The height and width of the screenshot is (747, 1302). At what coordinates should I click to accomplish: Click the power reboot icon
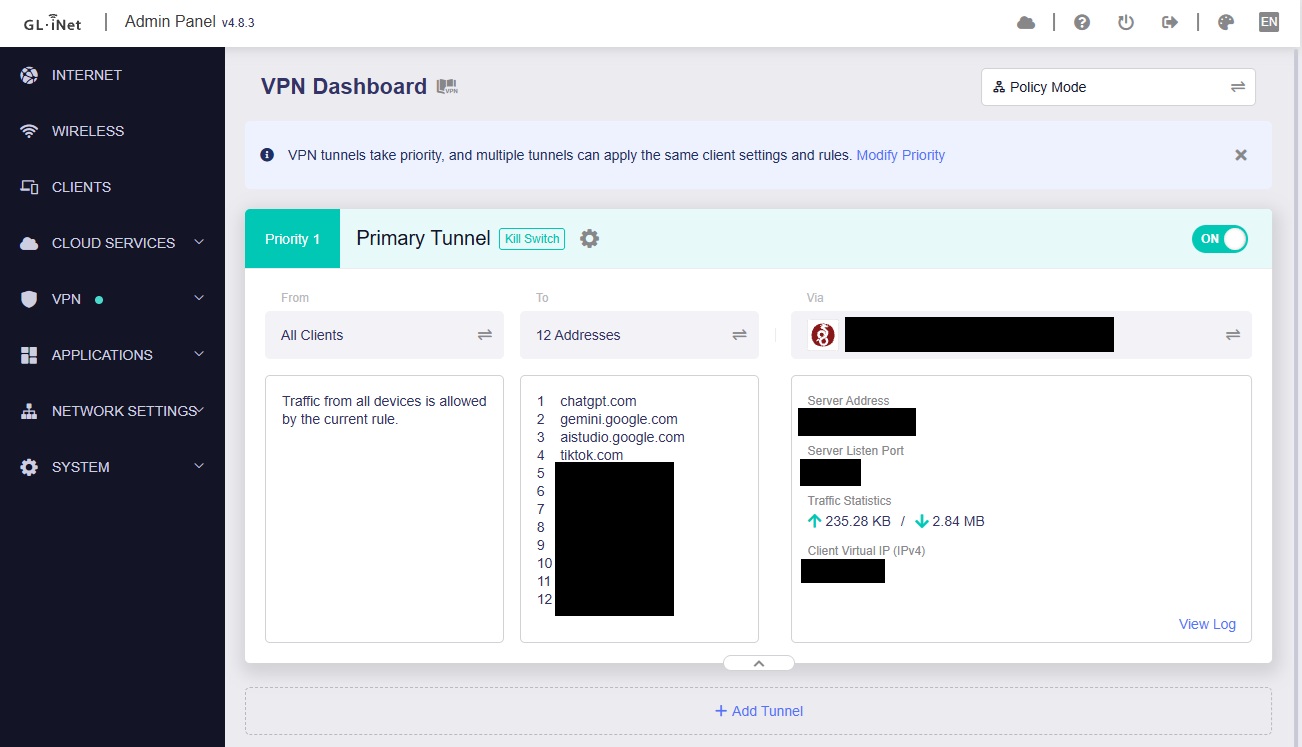[x=1126, y=23]
